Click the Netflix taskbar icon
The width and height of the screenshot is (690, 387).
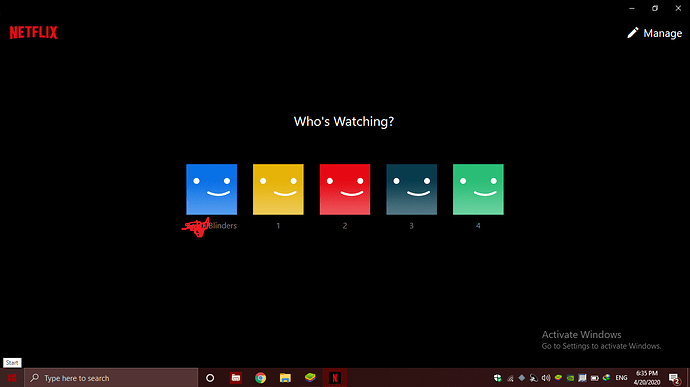click(x=335, y=378)
